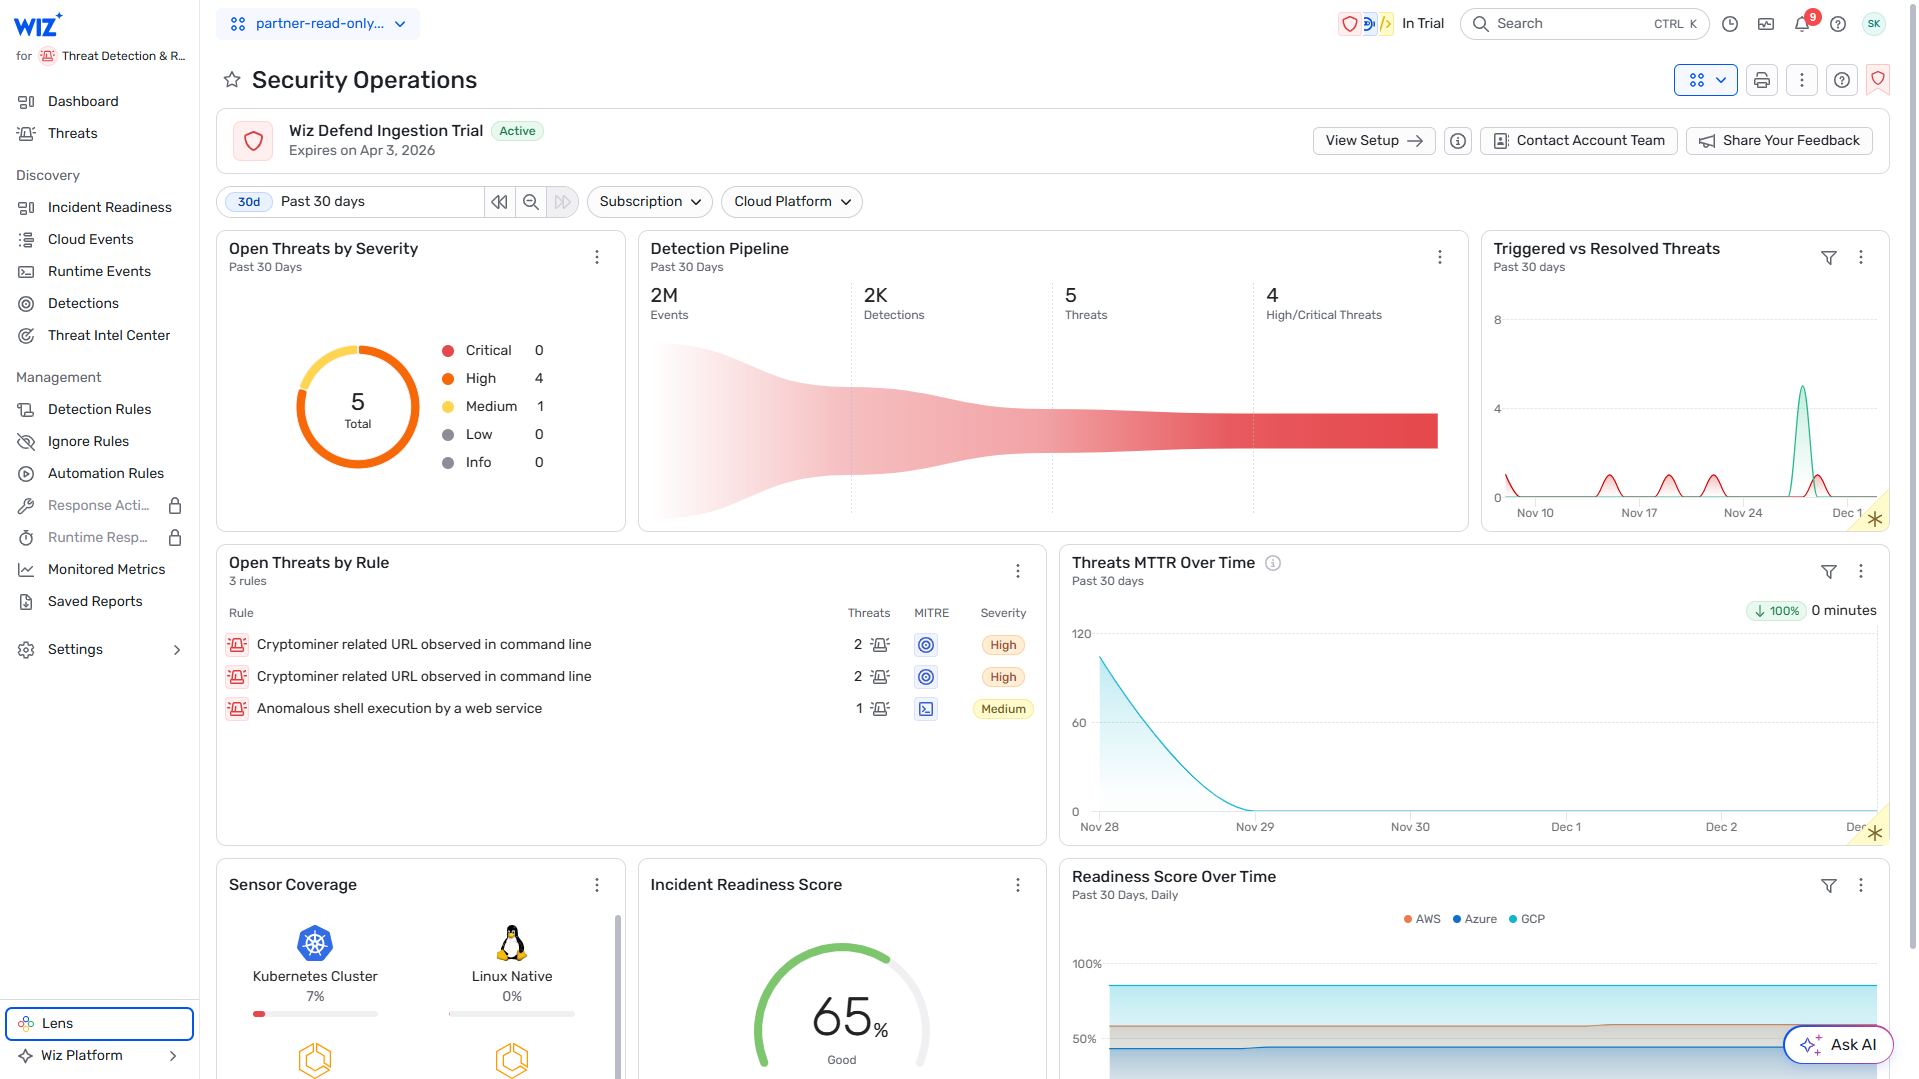Switch to the Dashboard view

83,101
